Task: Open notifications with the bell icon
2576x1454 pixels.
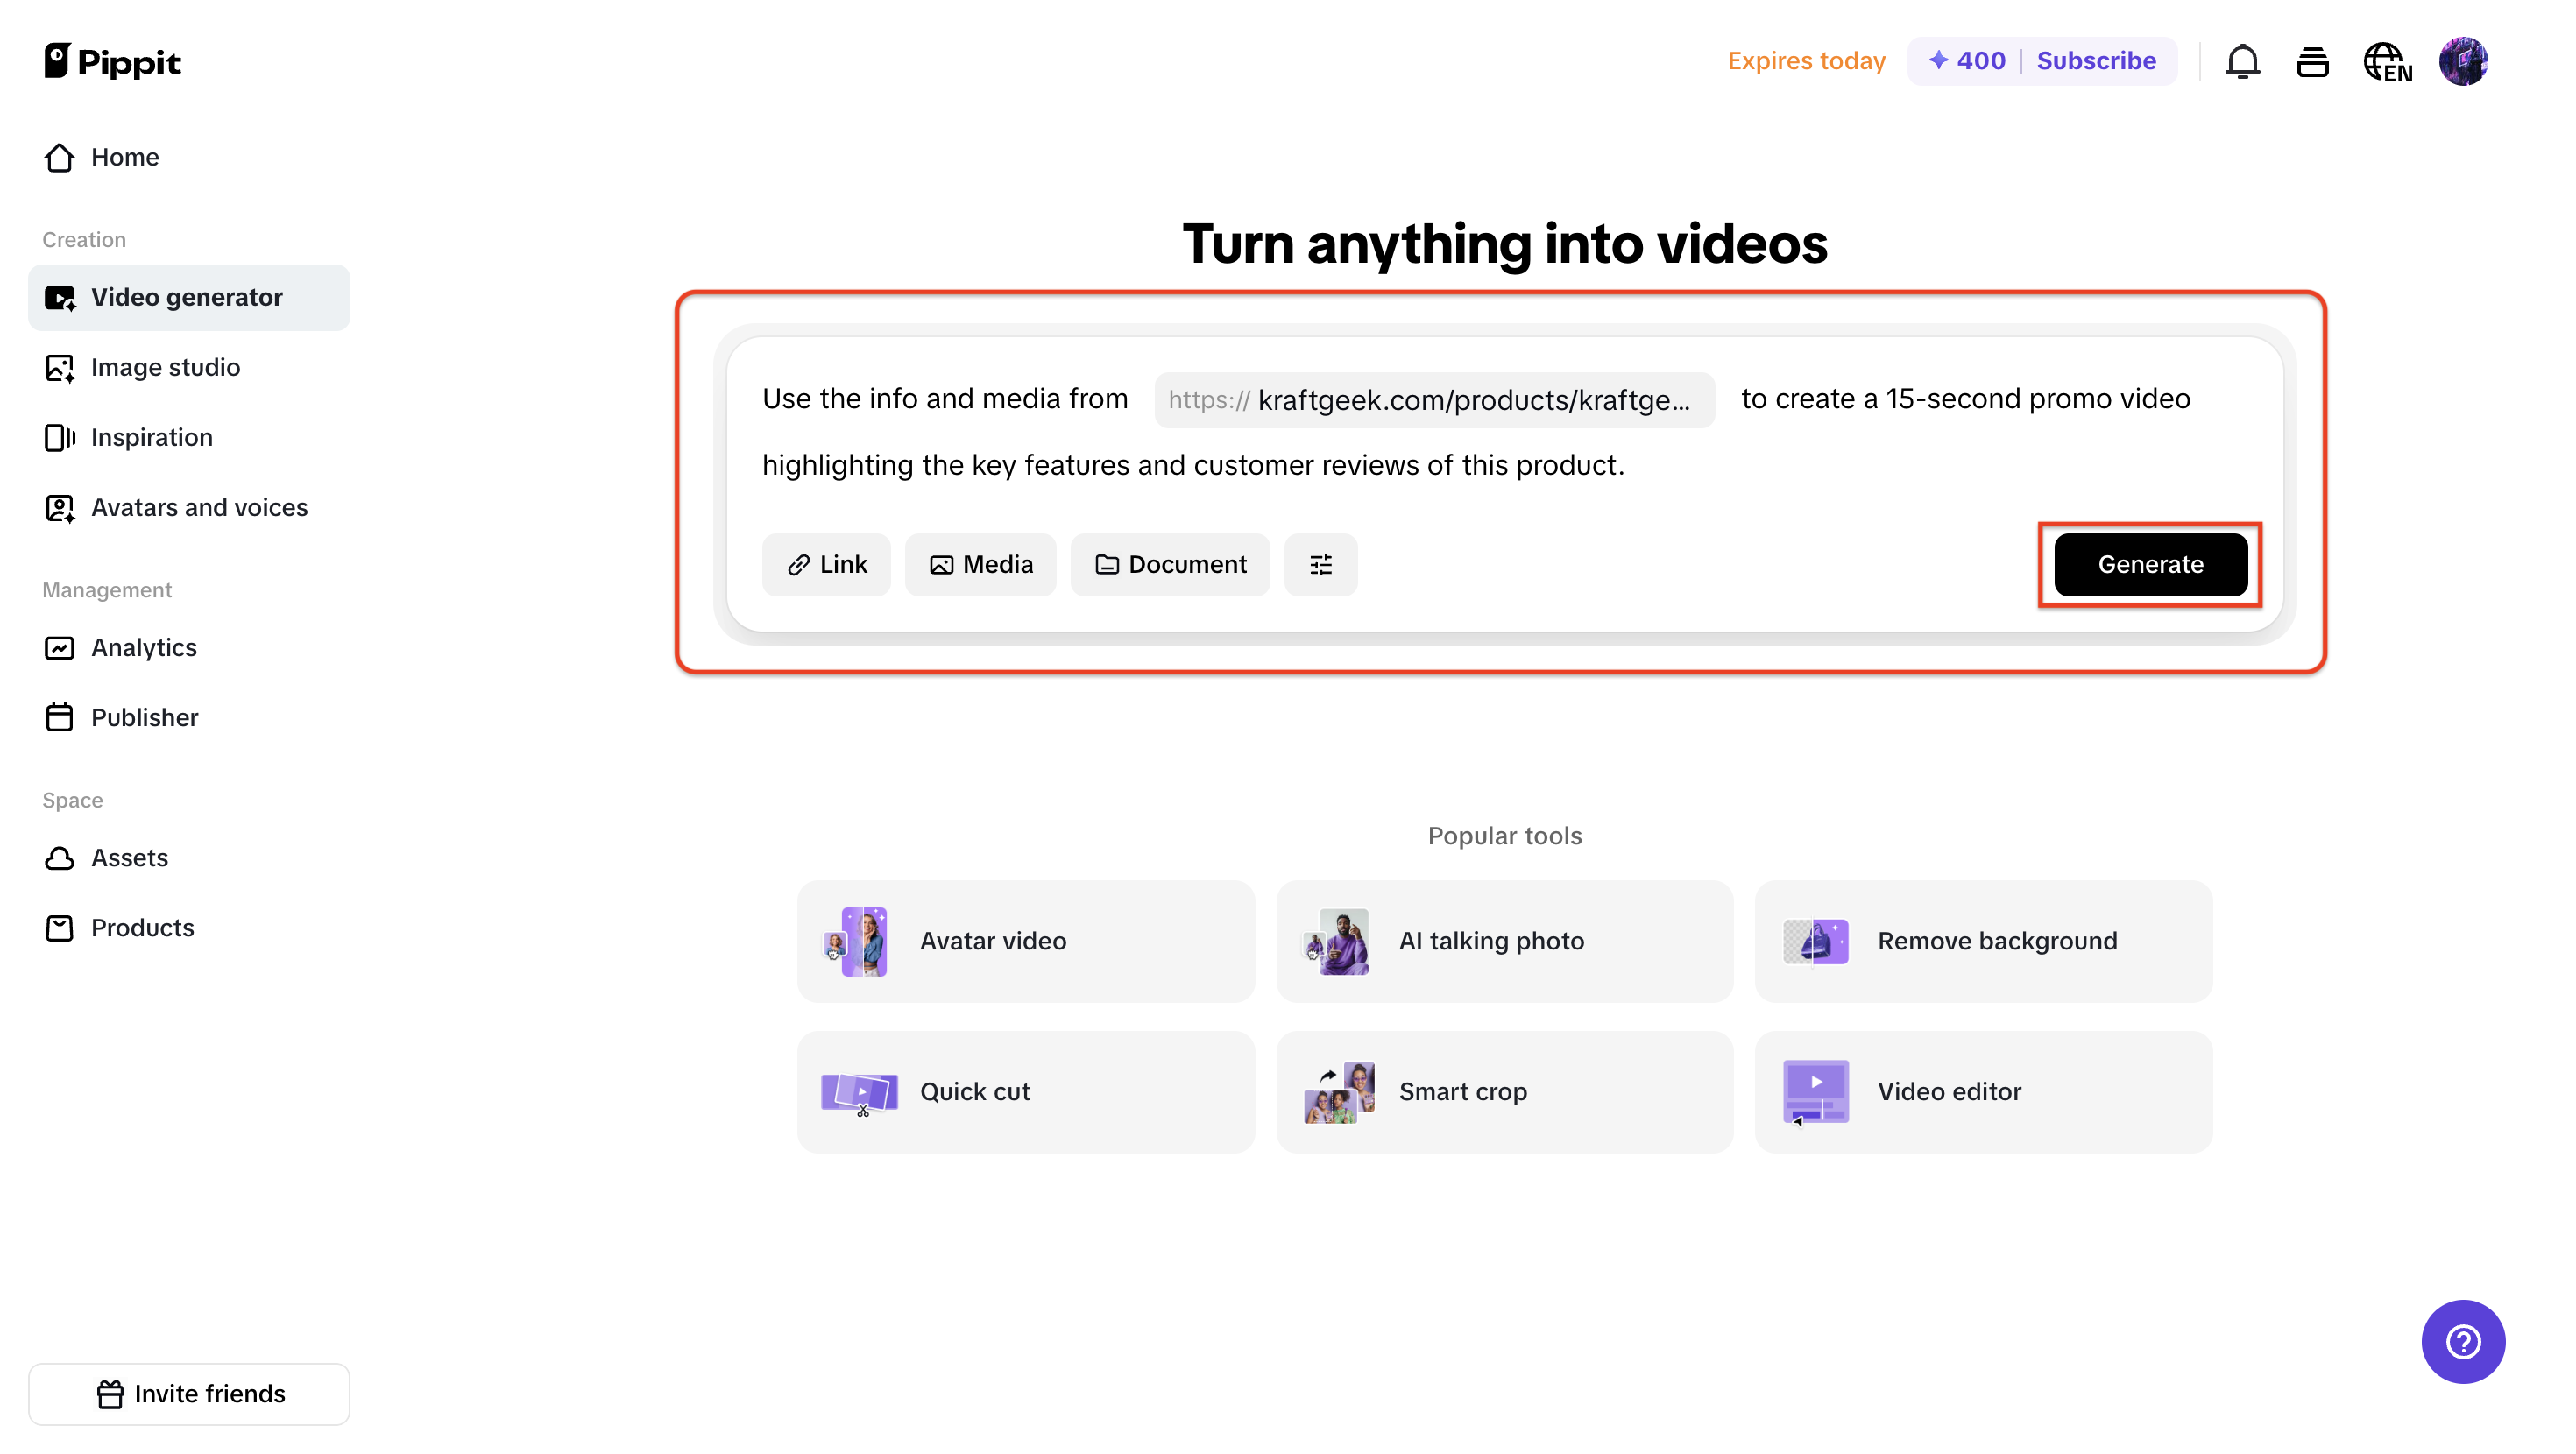Action: coord(2243,61)
